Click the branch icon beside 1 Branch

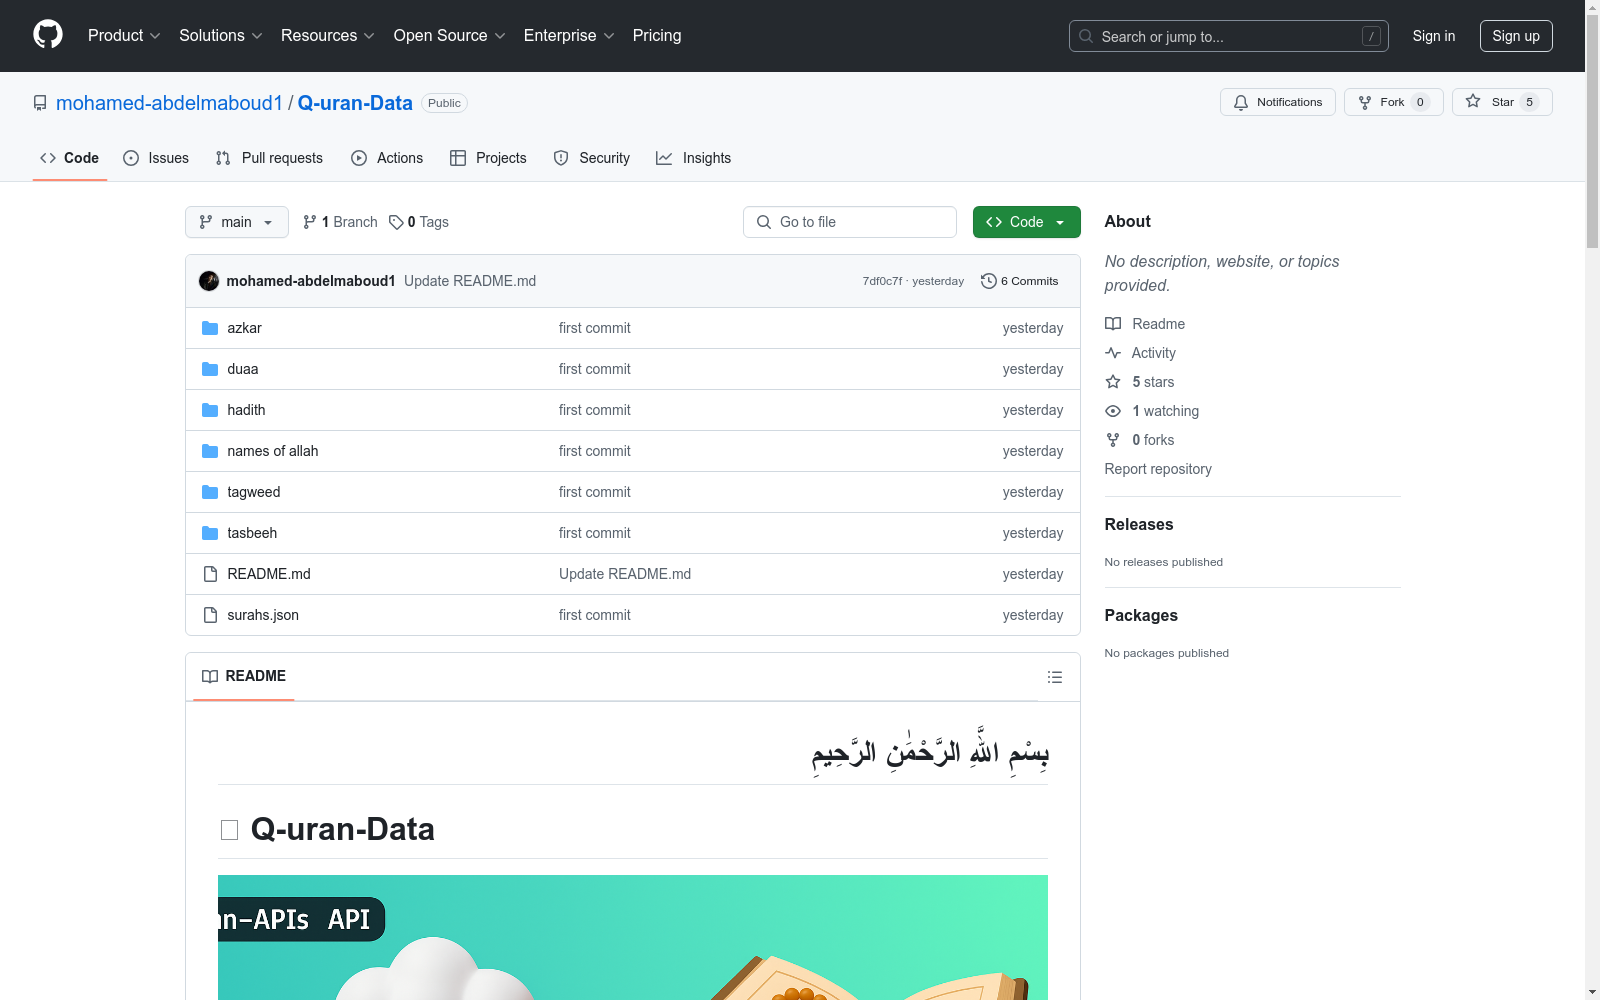310,222
